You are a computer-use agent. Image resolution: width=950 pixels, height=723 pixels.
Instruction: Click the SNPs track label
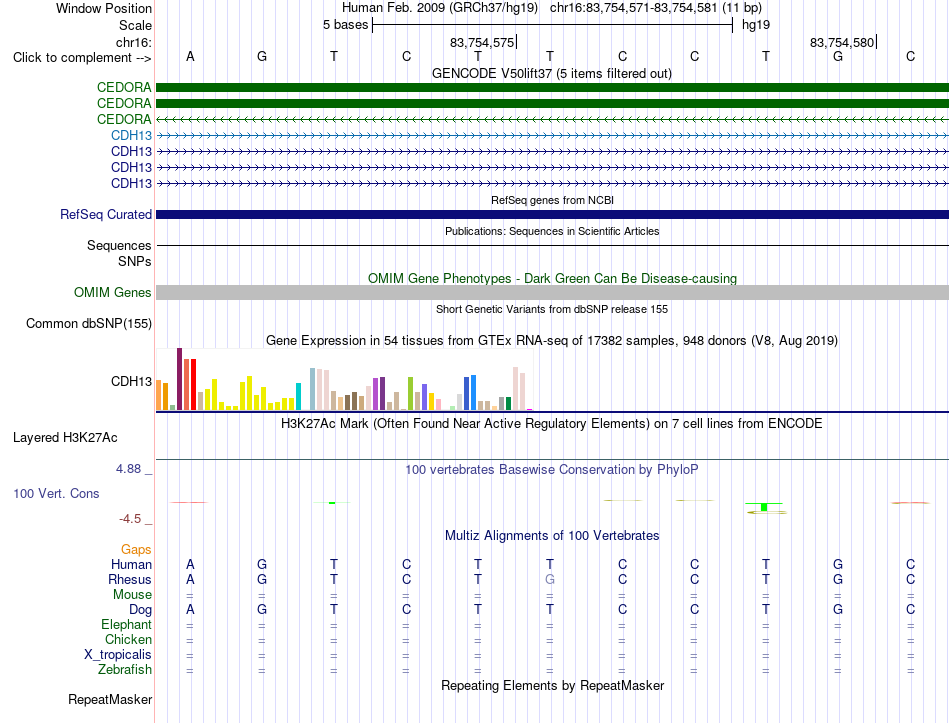[x=135, y=261]
